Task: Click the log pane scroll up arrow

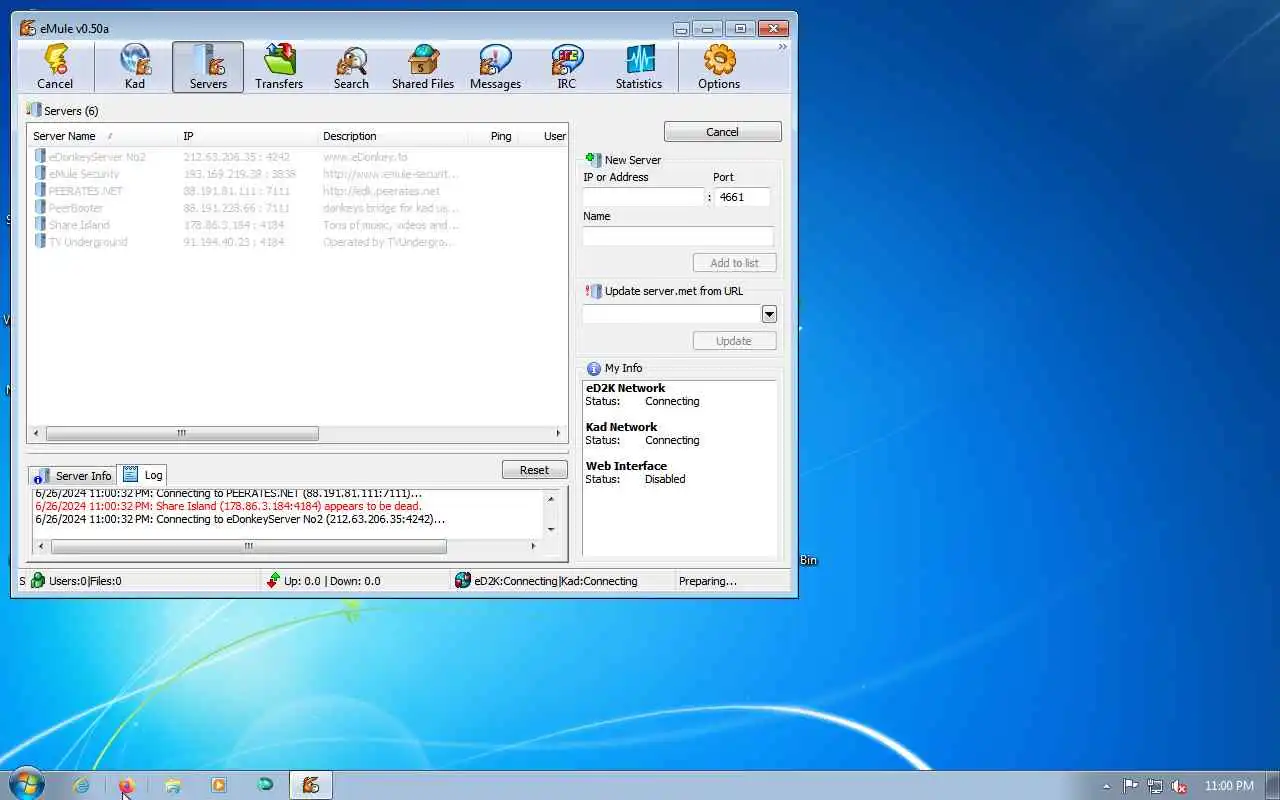Action: click(551, 498)
